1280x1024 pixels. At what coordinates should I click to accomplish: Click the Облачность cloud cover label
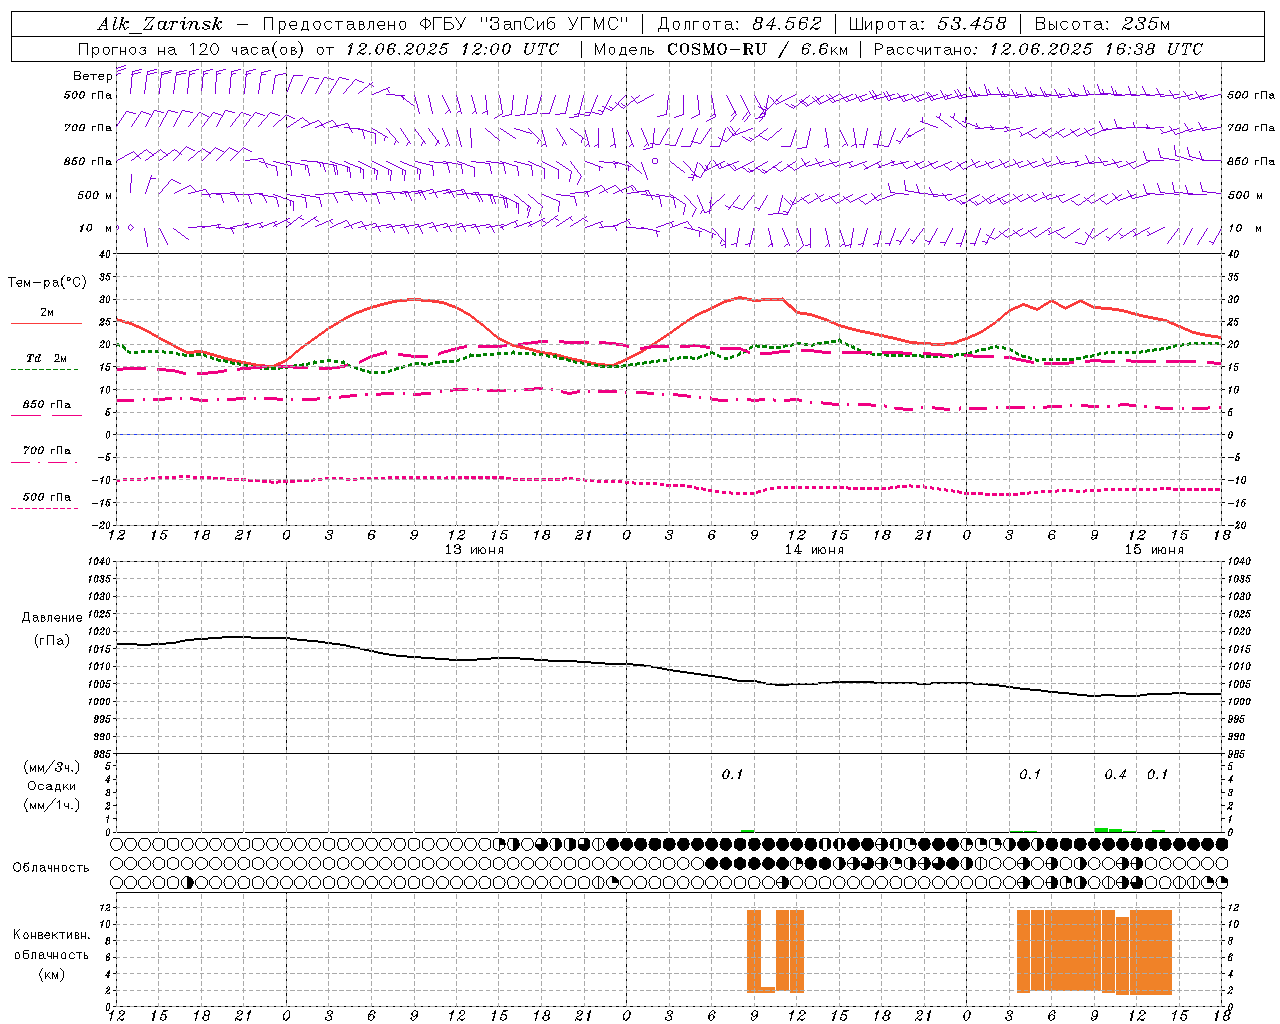click(x=51, y=868)
